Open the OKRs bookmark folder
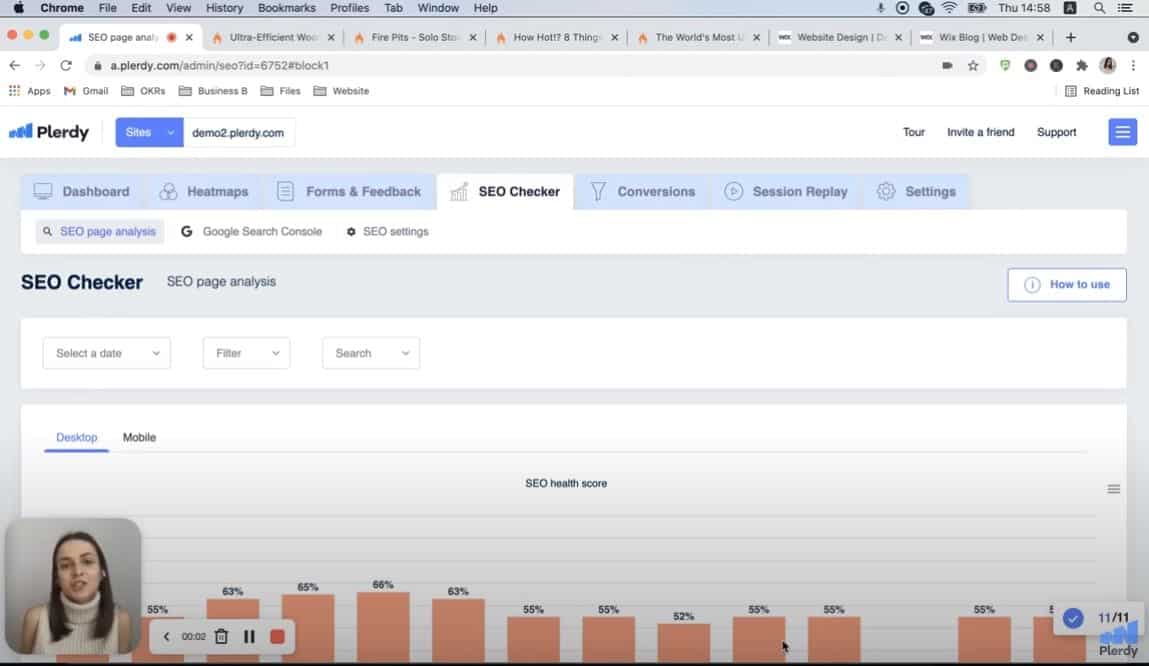The width and height of the screenshot is (1149, 666). [x=143, y=91]
